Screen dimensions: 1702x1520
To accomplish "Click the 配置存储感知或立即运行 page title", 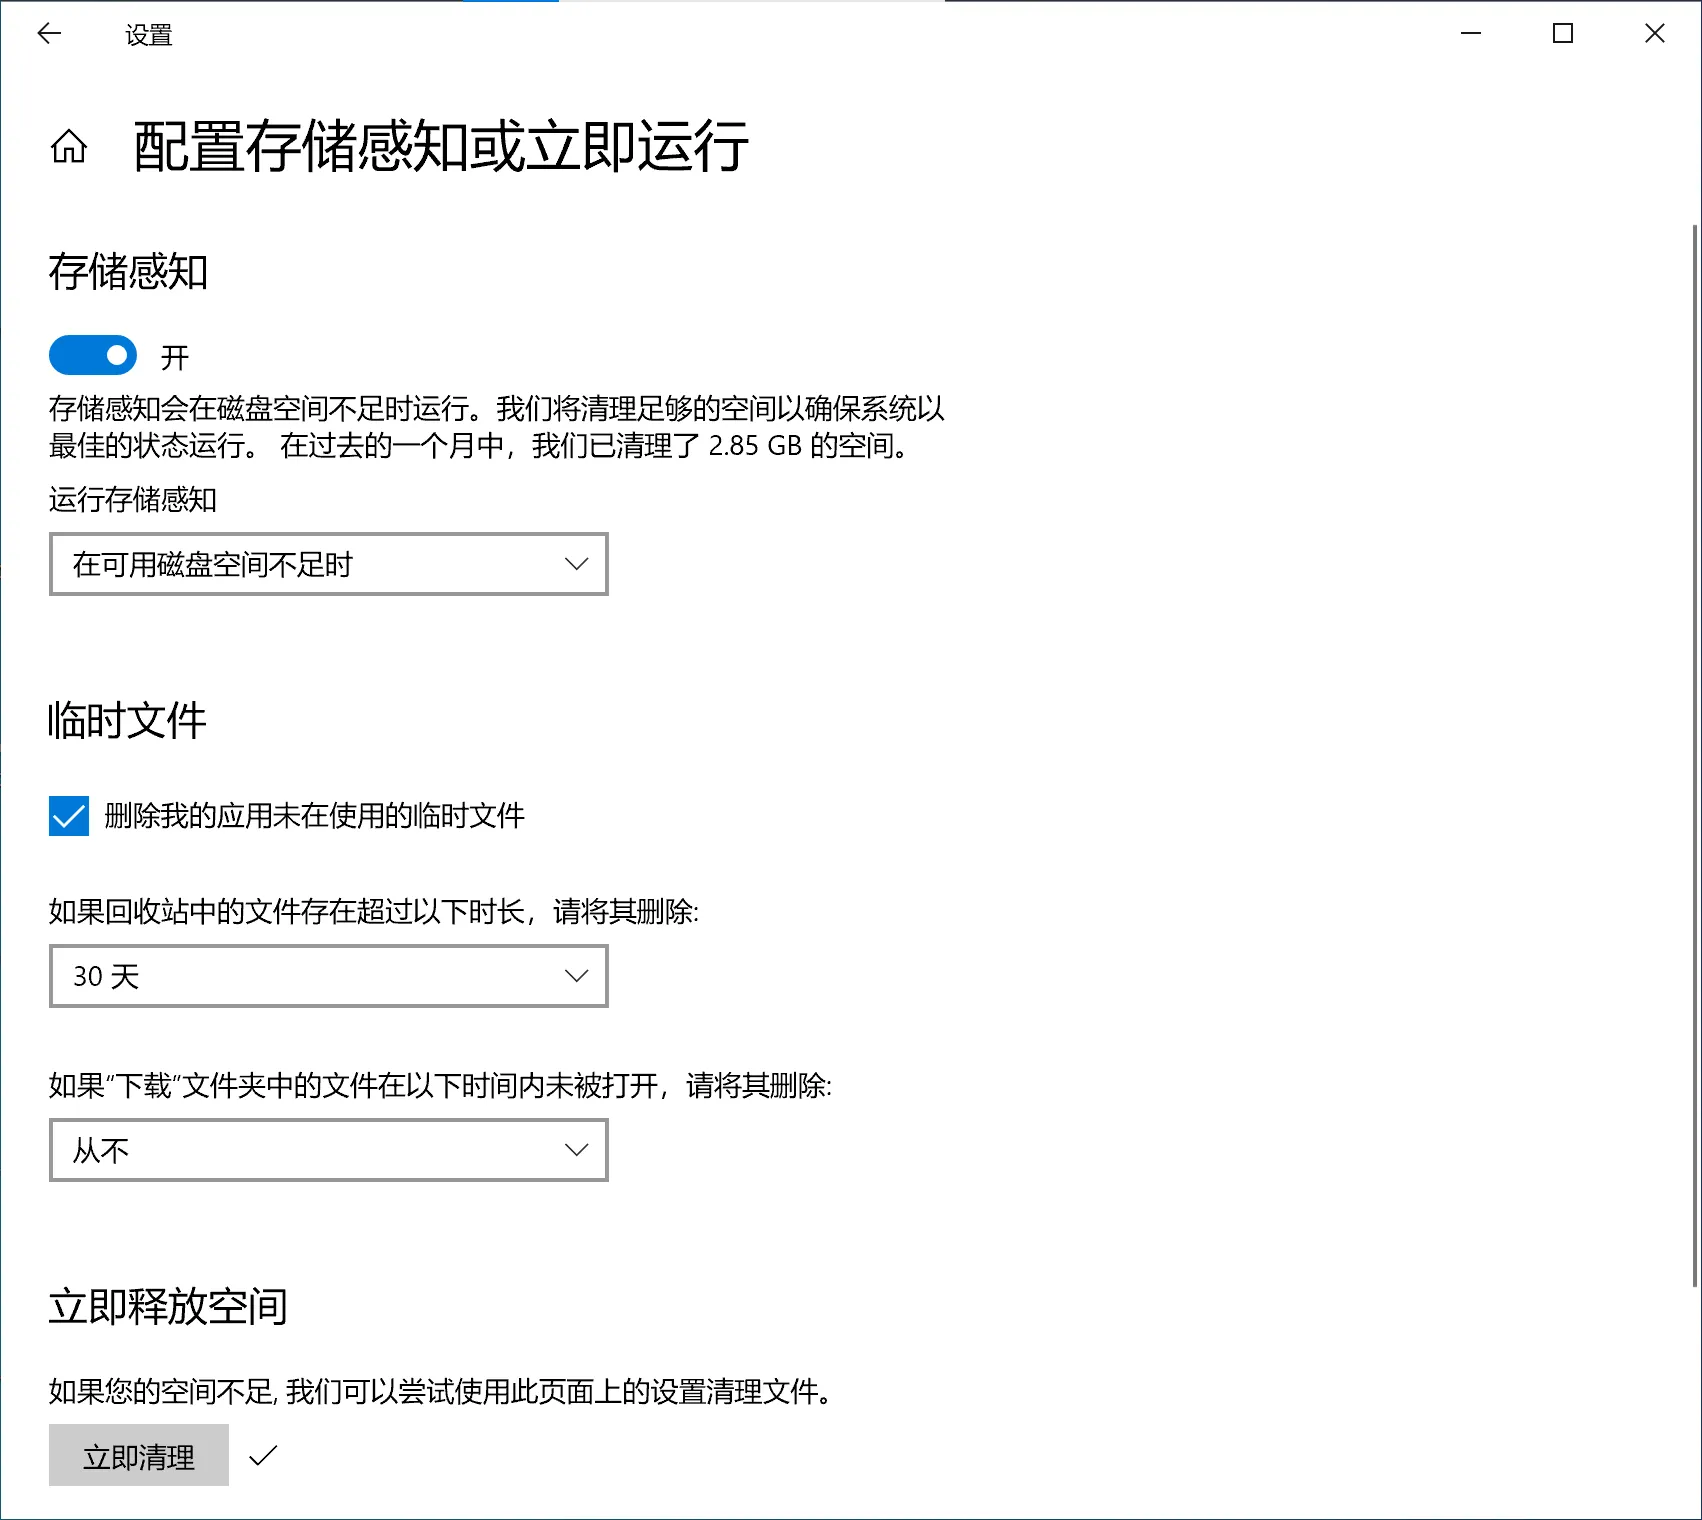I will pyautogui.click(x=441, y=147).
